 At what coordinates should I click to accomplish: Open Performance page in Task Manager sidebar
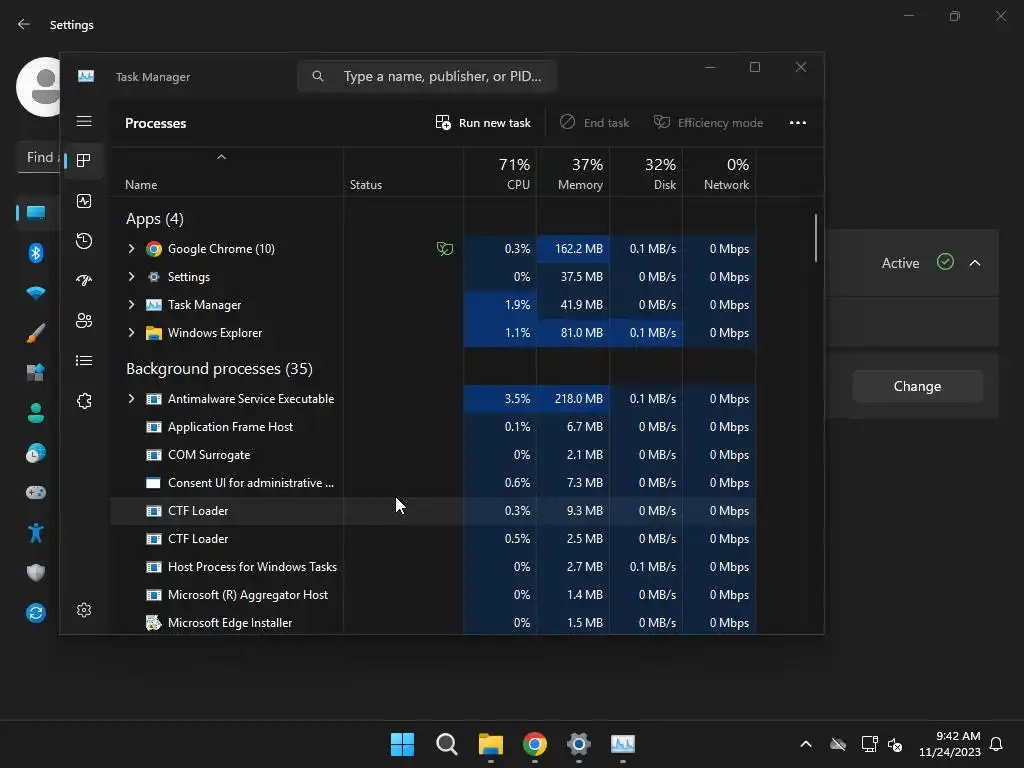84,201
